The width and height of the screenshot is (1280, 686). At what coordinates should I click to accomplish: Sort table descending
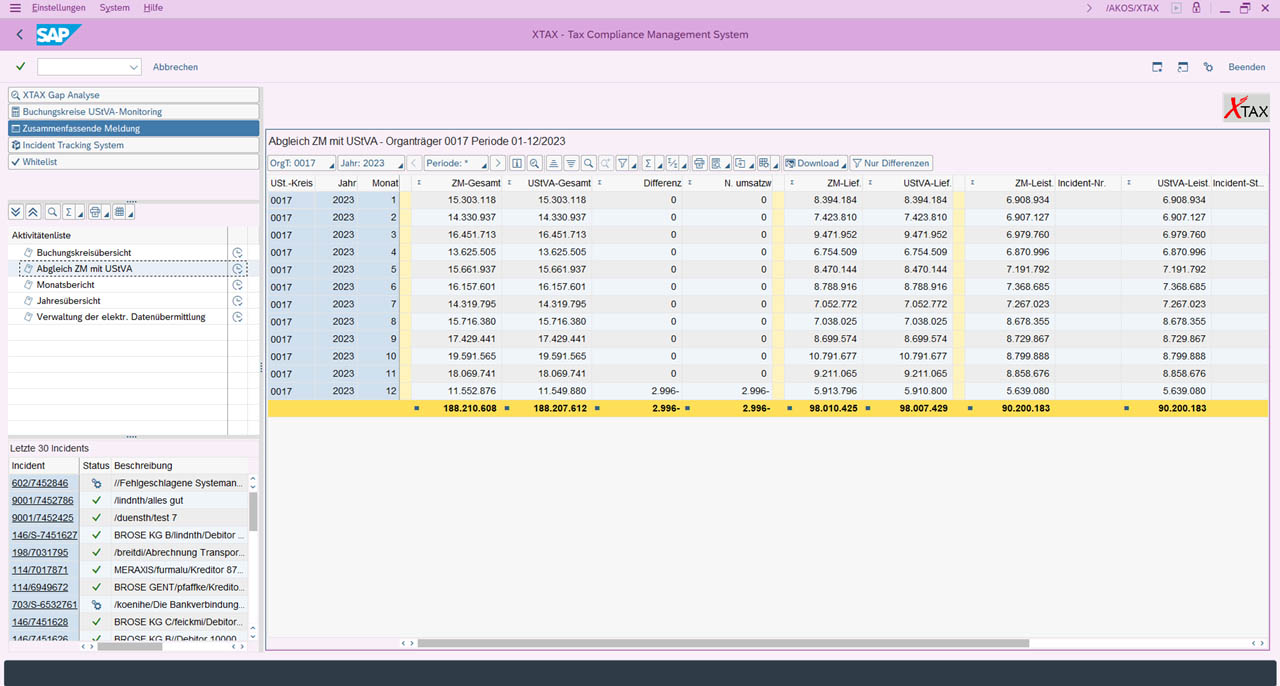[x=571, y=163]
